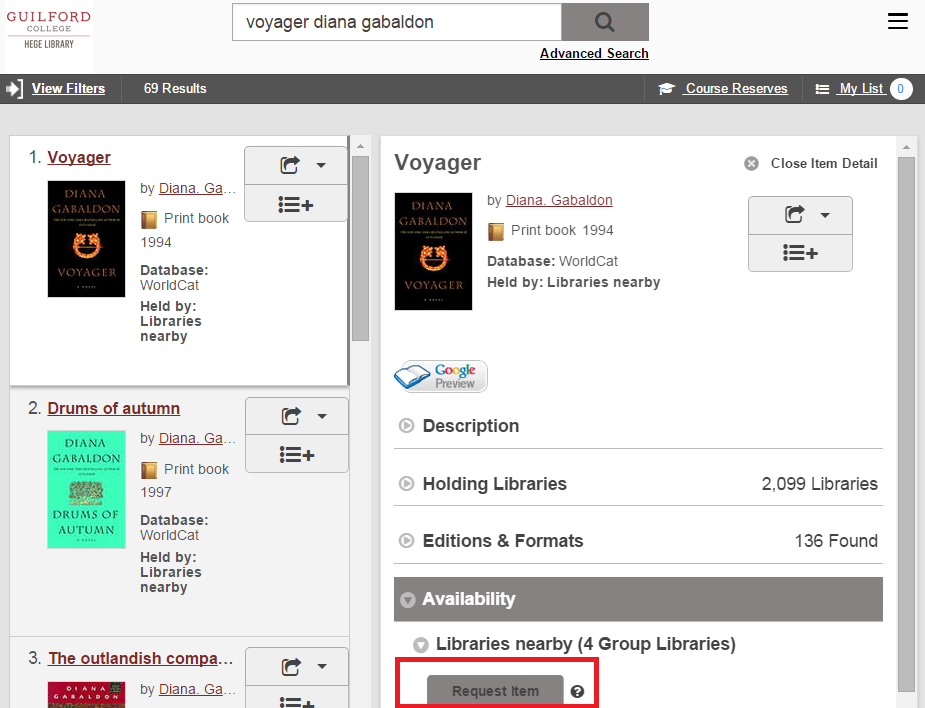Open My List link
The width and height of the screenshot is (925, 708).
(x=861, y=88)
